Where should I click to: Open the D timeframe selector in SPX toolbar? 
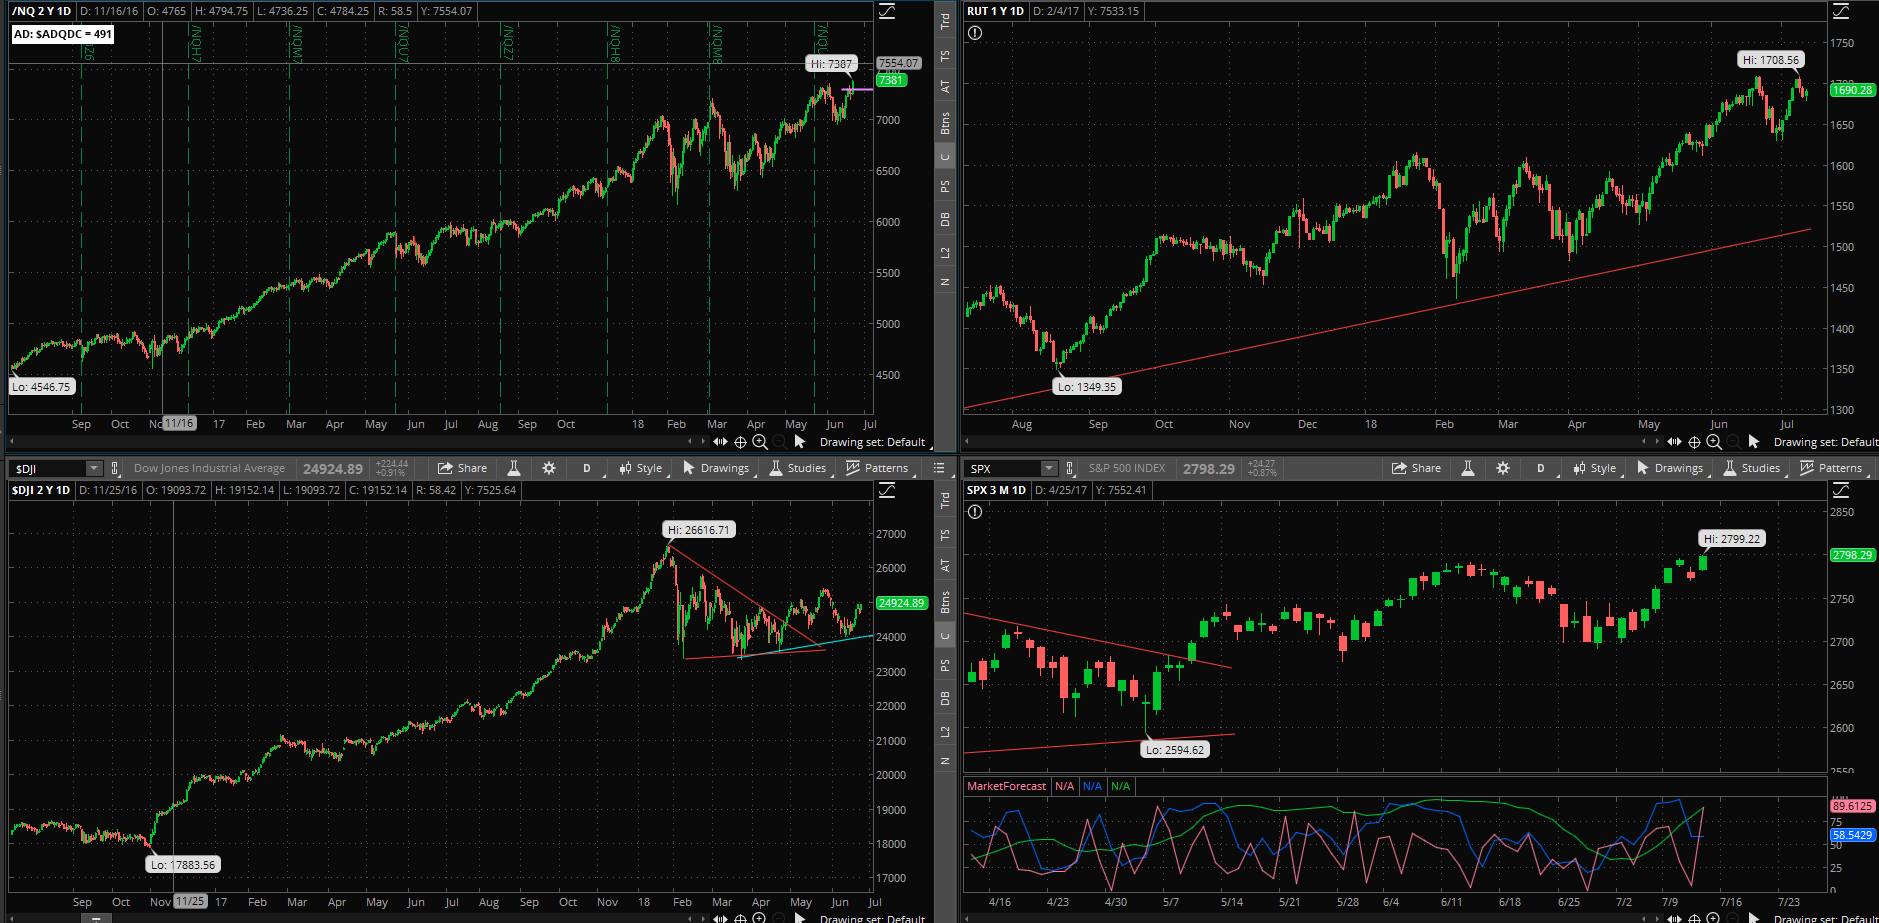(1541, 468)
